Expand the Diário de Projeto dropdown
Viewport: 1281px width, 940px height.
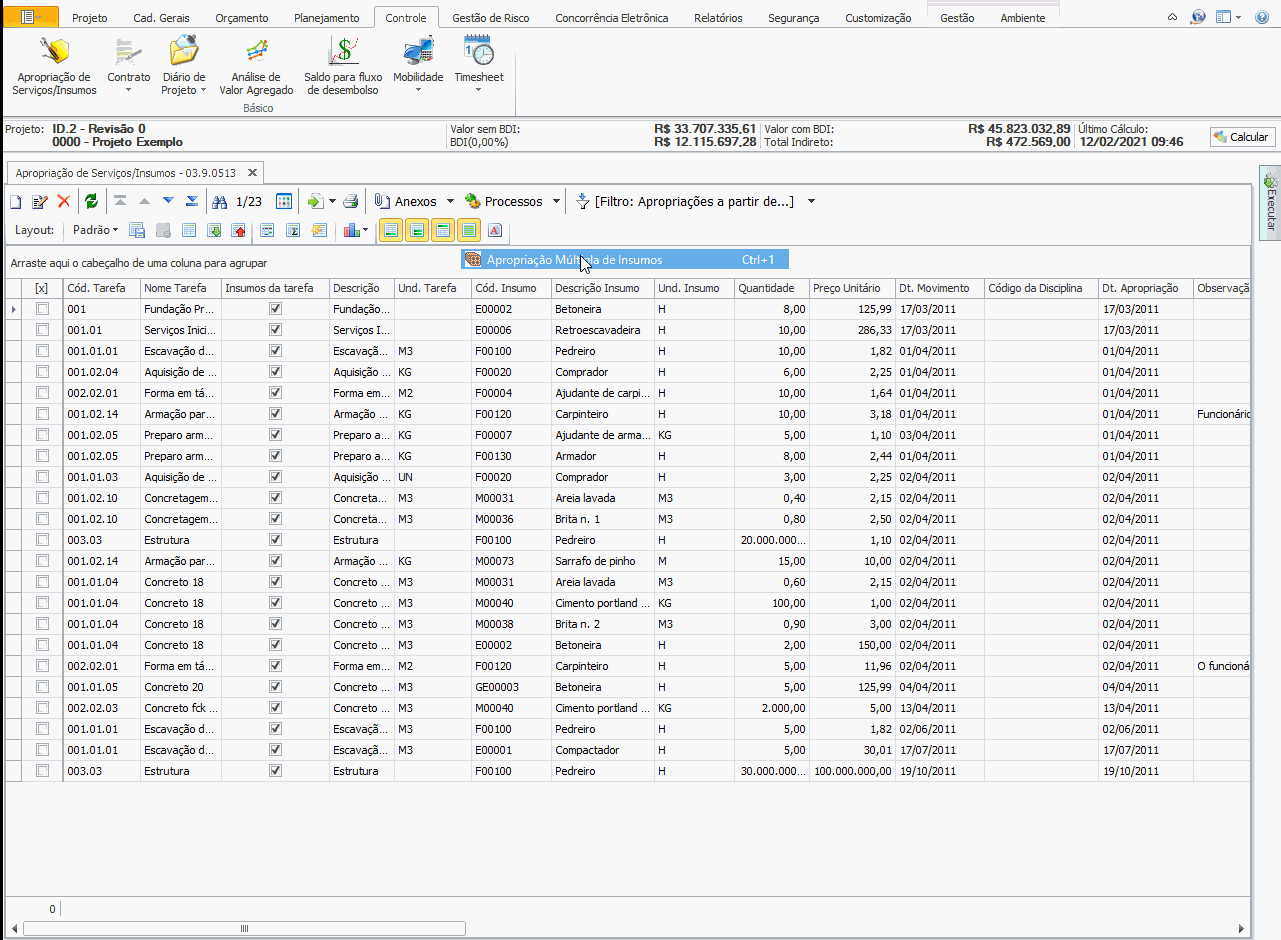click(203, 90)
